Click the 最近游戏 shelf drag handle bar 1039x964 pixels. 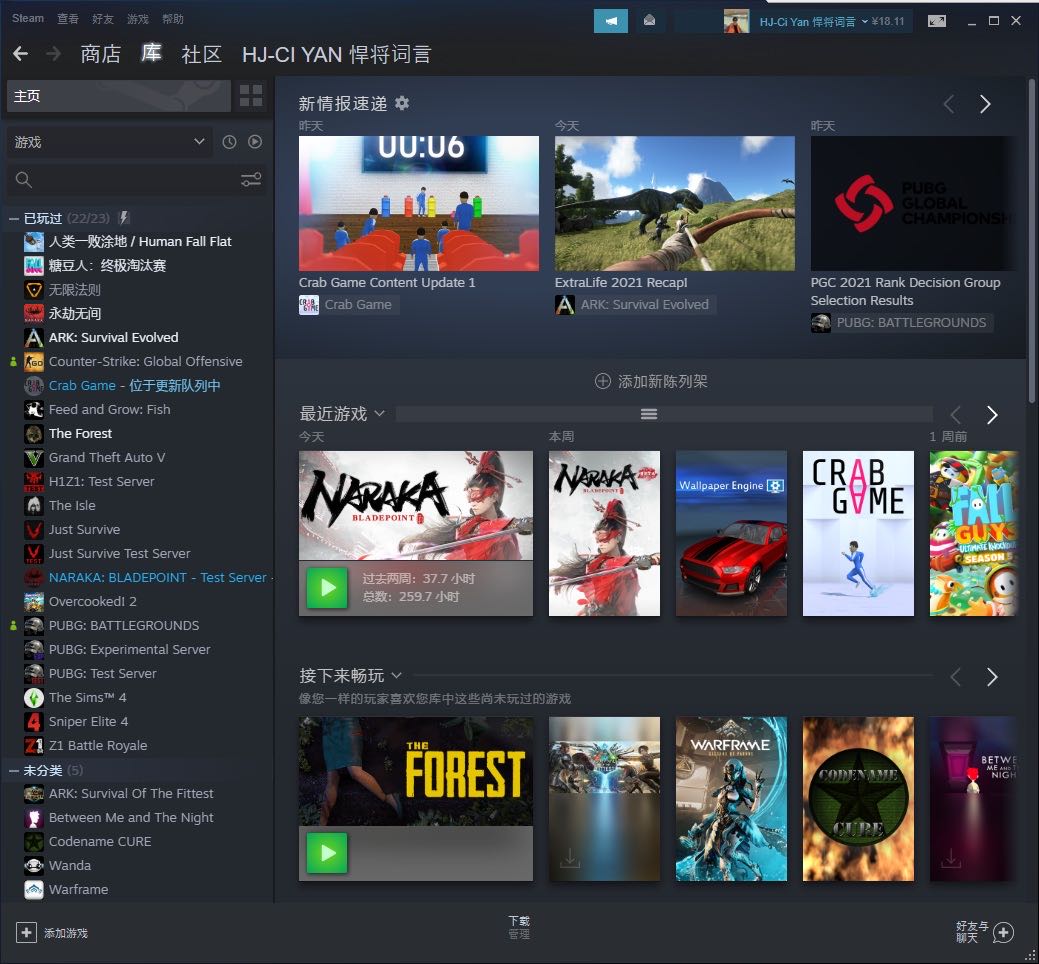click(649, 414)
